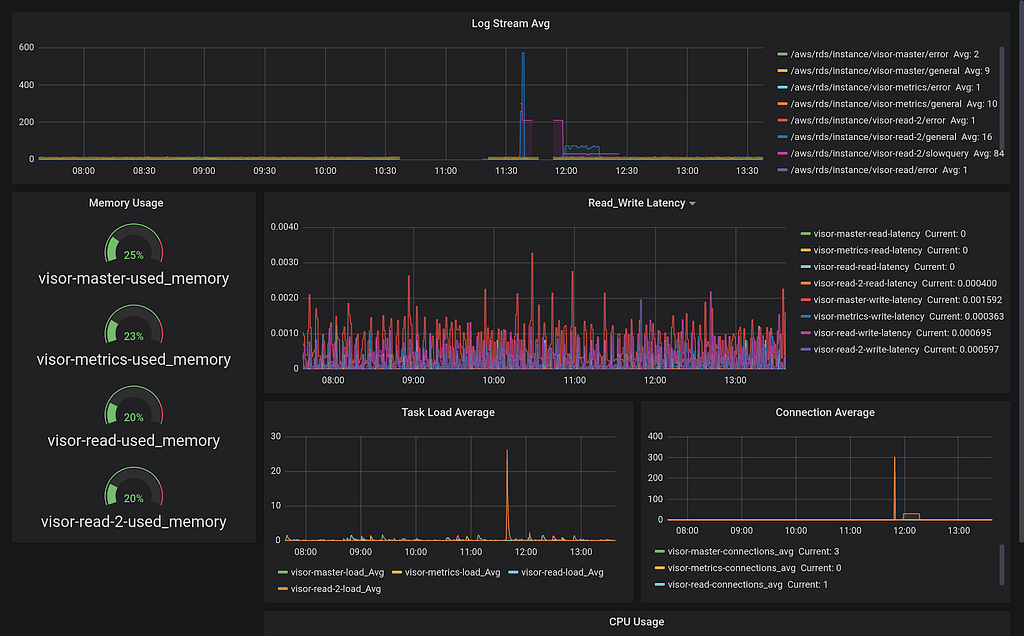The image size is (1024, 636).
Task: Open the Connection Average panel title
Action: click(x=825, y=413)
